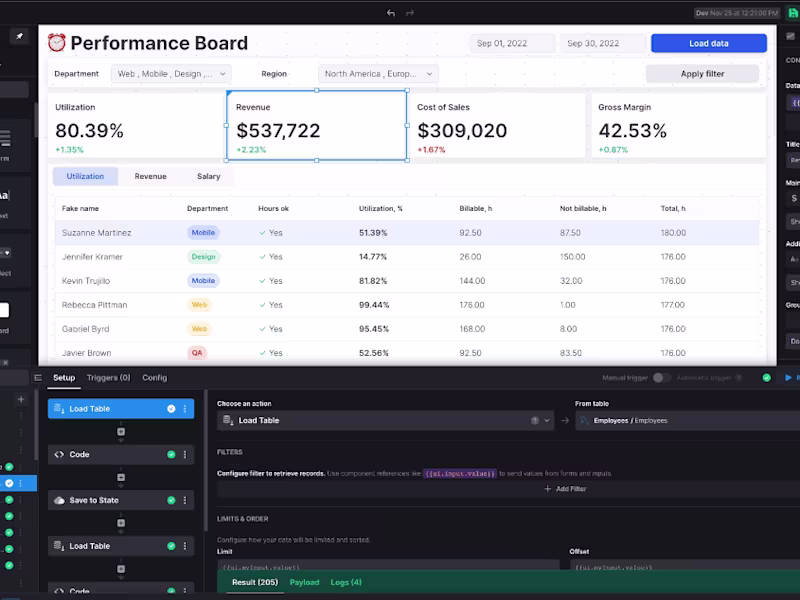Open the Region multi-select dropdown

pos(378,73)
